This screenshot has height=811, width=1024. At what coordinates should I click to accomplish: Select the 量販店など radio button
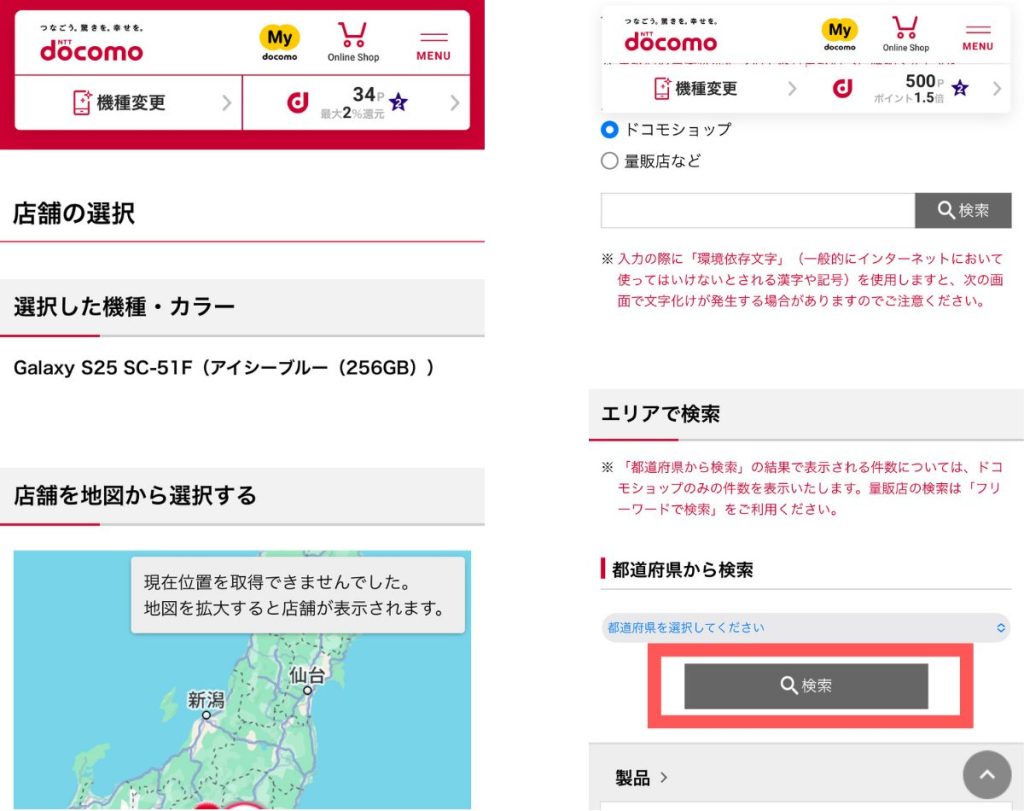pyautogui.click(x=609, y=161)
